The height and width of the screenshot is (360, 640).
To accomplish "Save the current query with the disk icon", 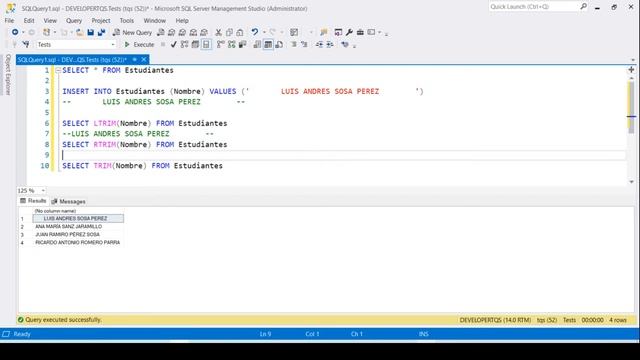I will coord(91,32).
